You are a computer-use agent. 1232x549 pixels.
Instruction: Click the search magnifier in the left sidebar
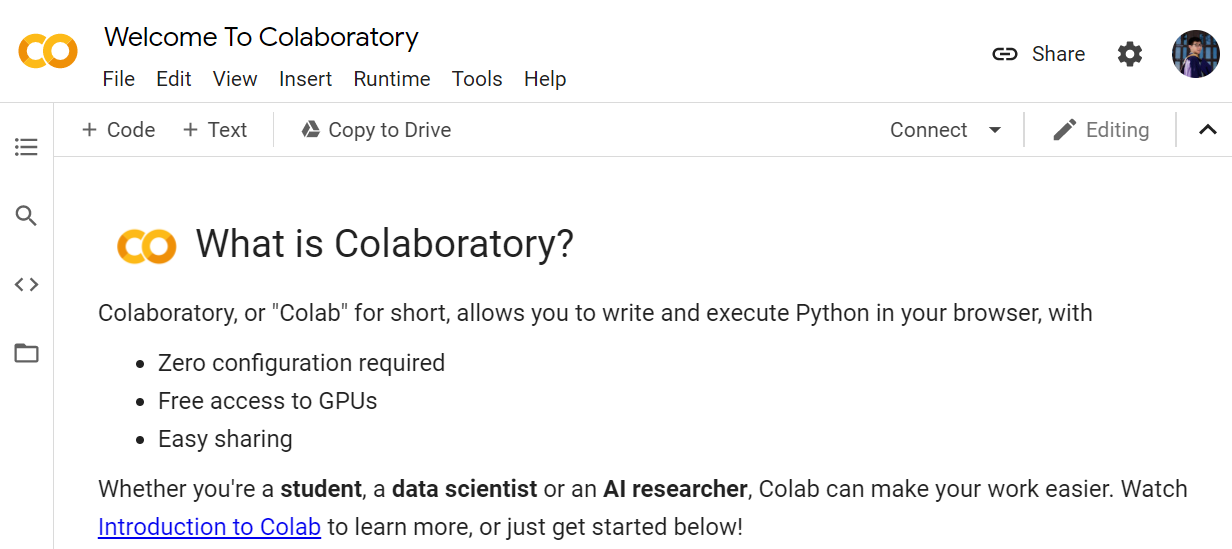tap(26, 216)
